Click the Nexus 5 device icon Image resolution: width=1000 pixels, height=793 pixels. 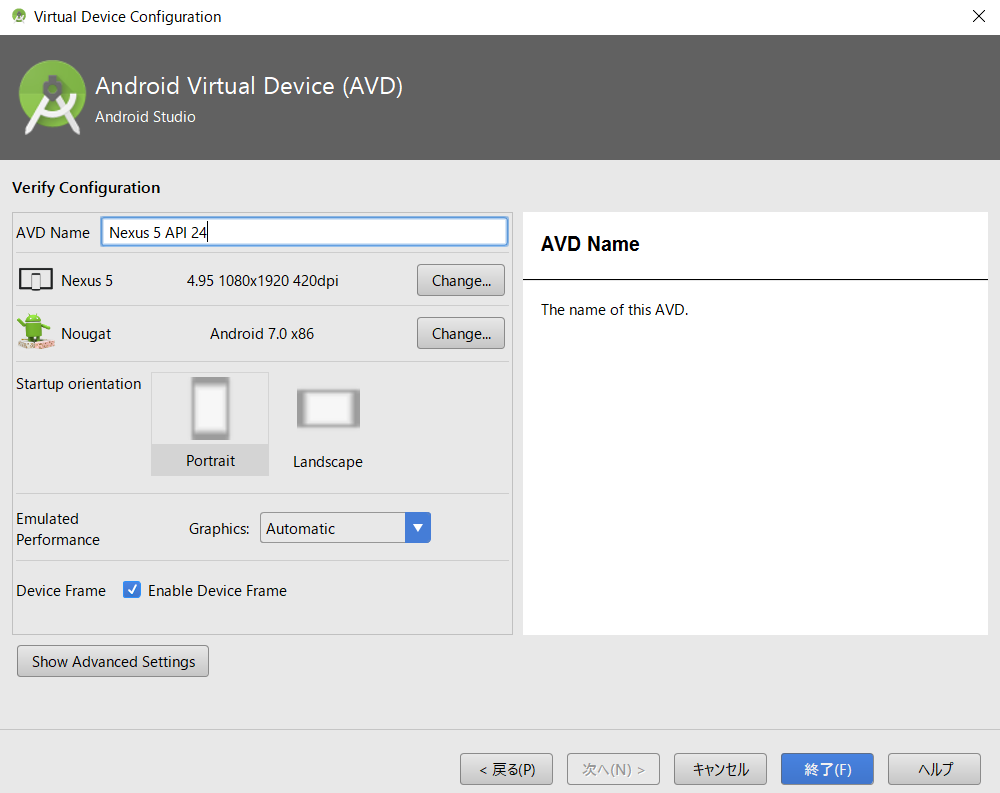pos(36,280)
